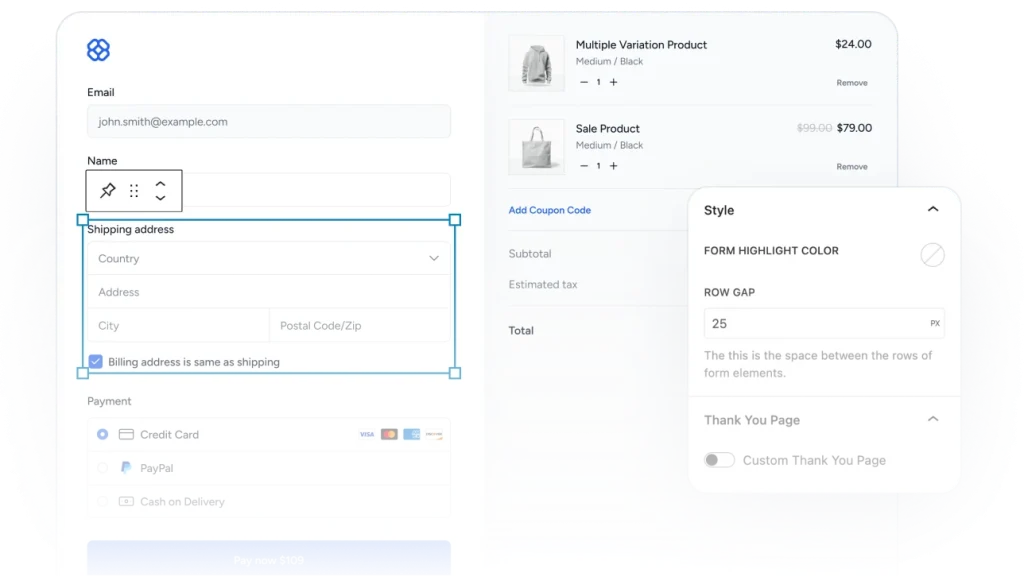Open the Form Highlight Color swatch
This screenshot has width=1024, height=588.
point(932,255)
